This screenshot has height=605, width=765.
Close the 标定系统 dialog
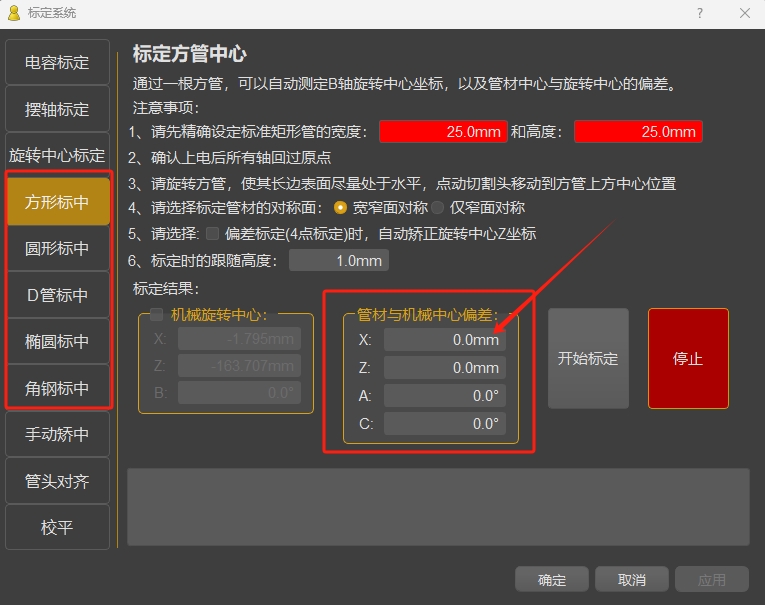click(x=745, y=13)
